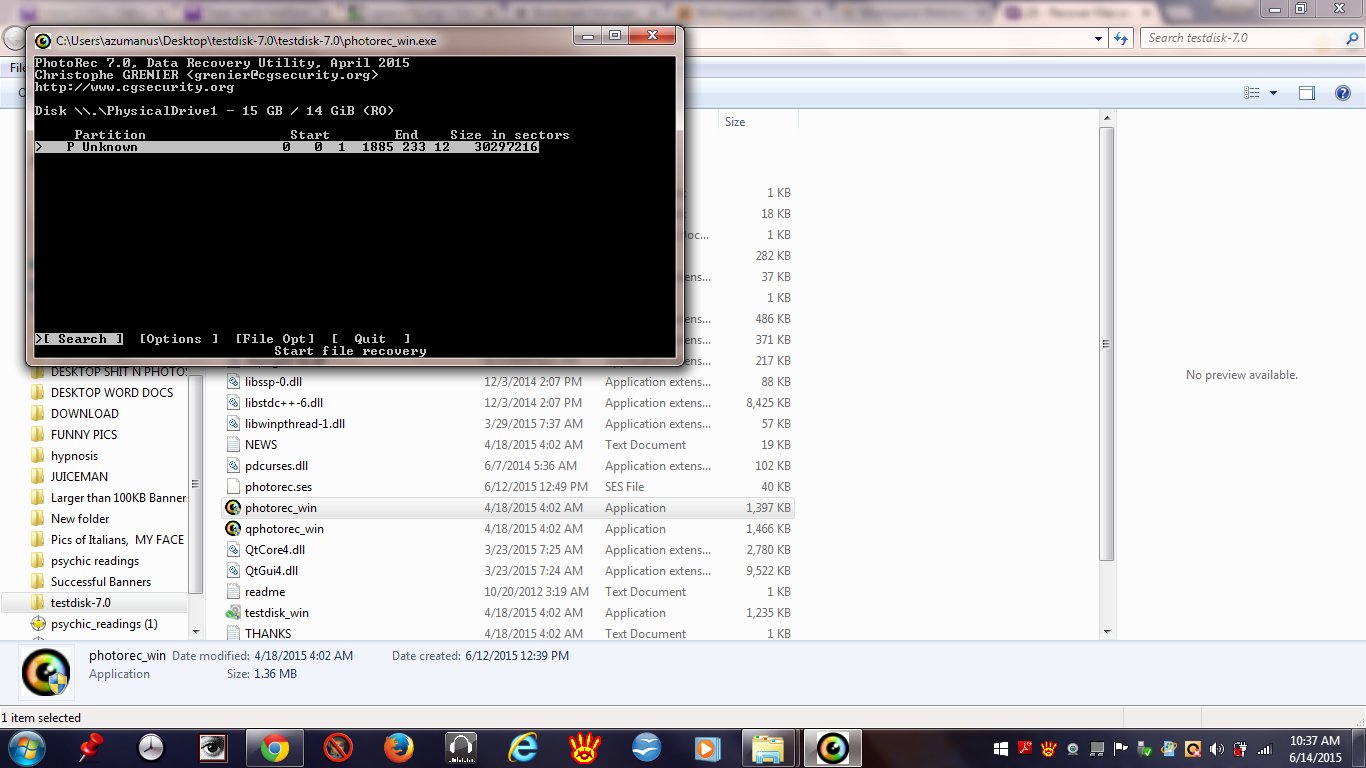1366x768 pixels.
Task: Switch to Google Chrome in taskbar
Action: click(x=275, y=747)
